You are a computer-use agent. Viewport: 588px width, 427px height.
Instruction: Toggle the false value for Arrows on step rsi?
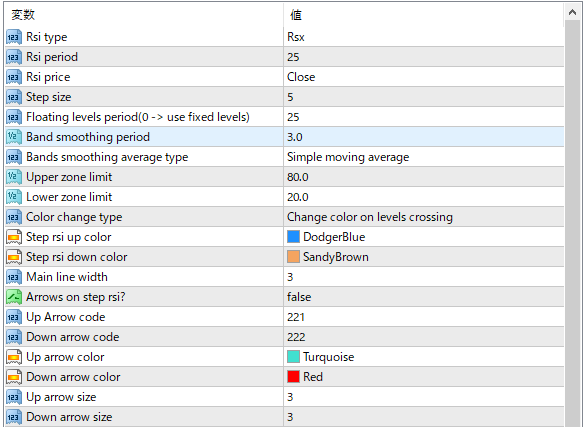point(424,297)
